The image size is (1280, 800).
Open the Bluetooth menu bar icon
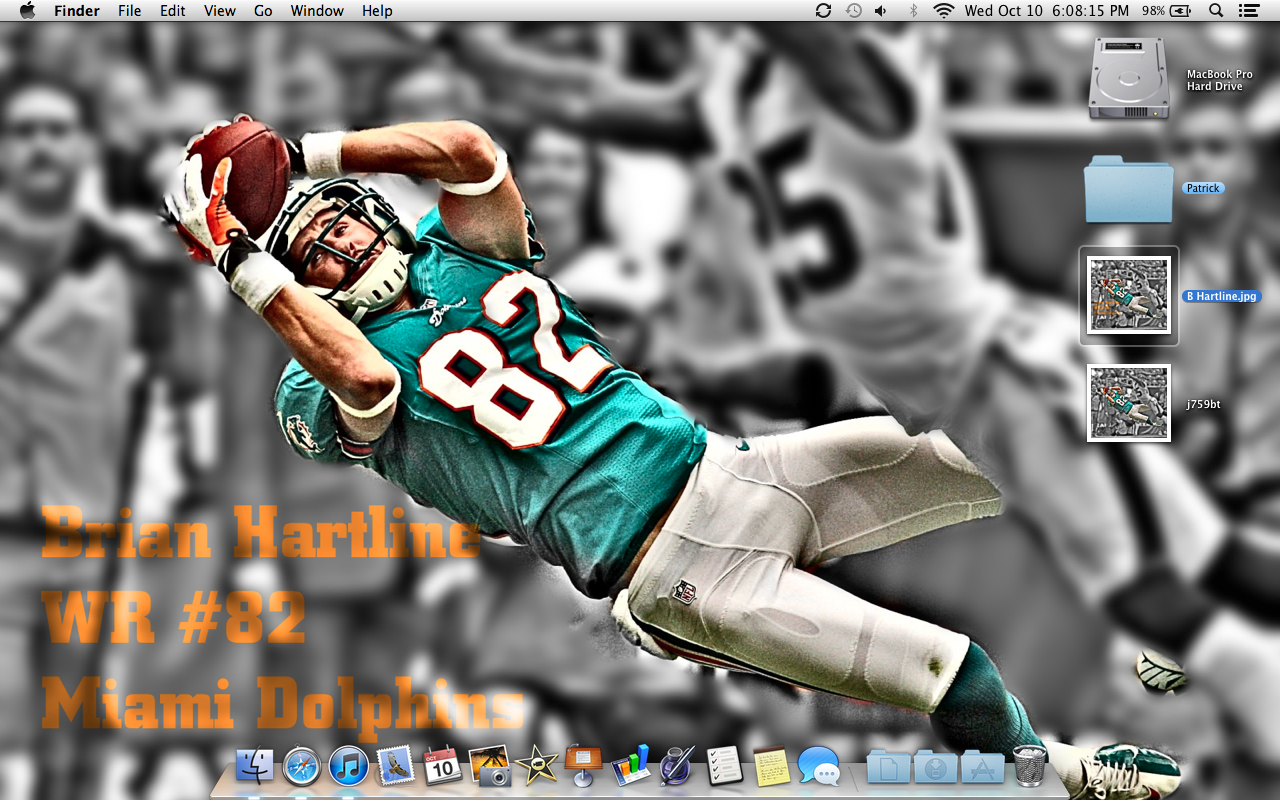click(x=912, y=11)
